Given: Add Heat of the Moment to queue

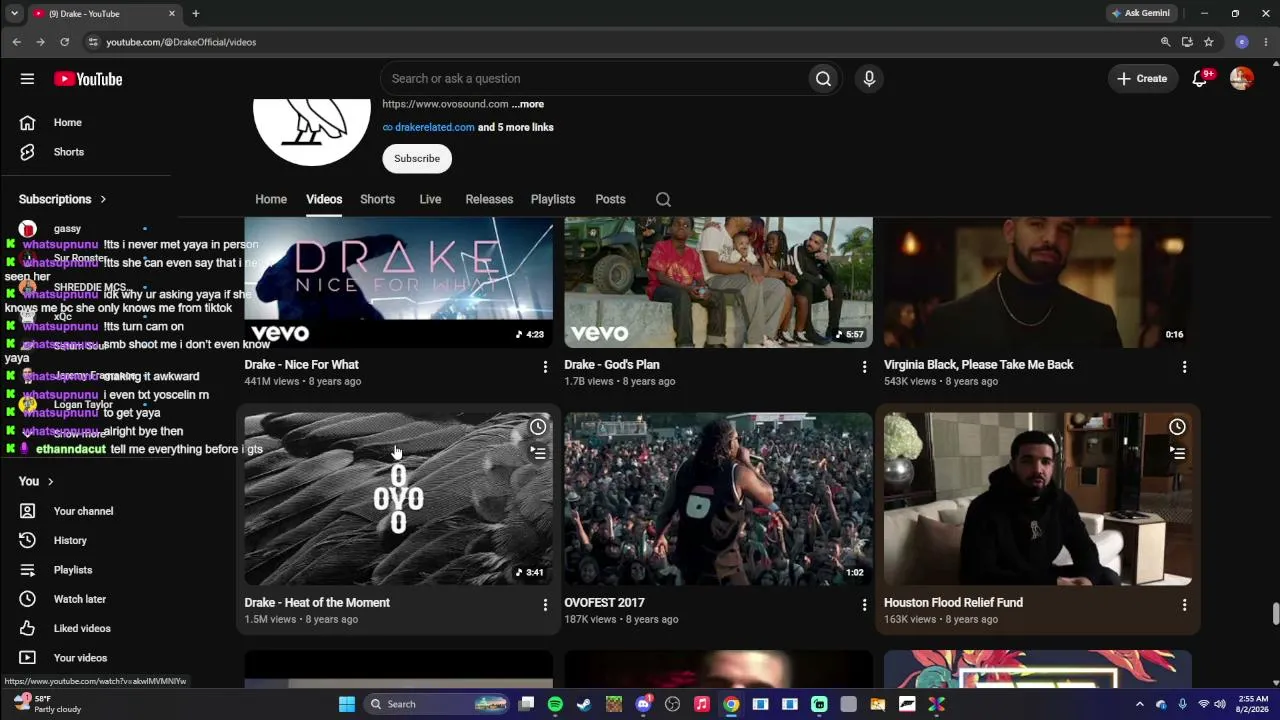Looking at the screenshot, I should (x=538, y=453).
